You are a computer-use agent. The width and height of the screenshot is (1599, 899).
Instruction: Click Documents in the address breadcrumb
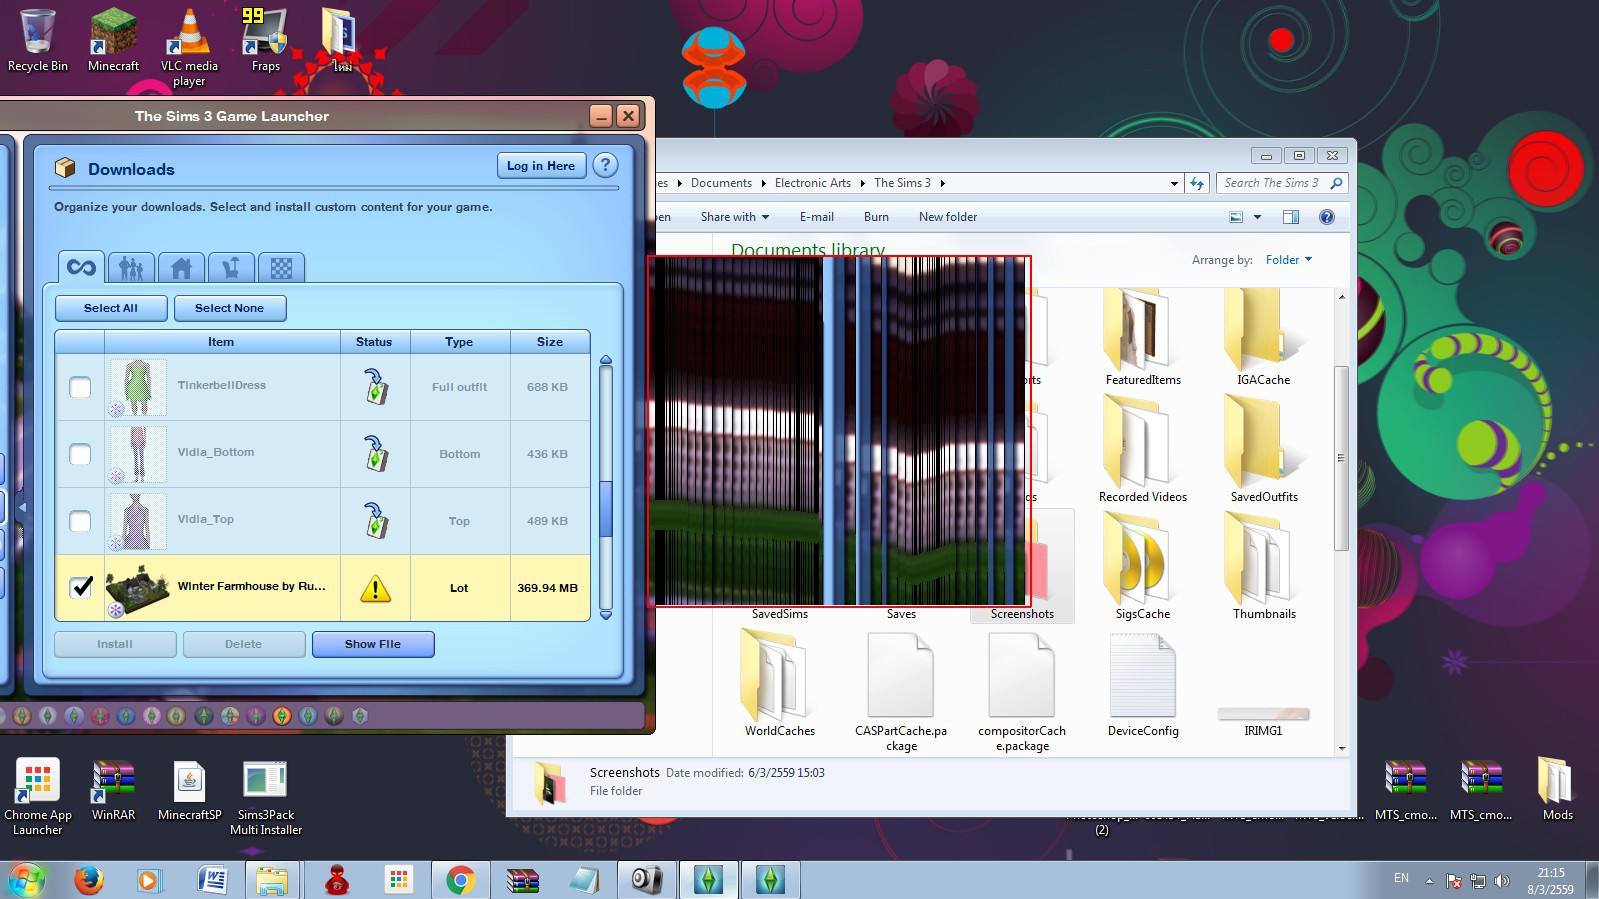click(x=721, y=183)
